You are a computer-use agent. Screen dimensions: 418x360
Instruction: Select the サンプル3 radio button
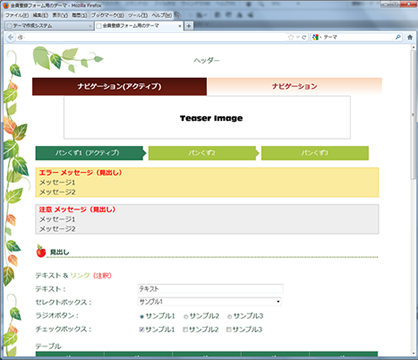click(x=229, y=316)
